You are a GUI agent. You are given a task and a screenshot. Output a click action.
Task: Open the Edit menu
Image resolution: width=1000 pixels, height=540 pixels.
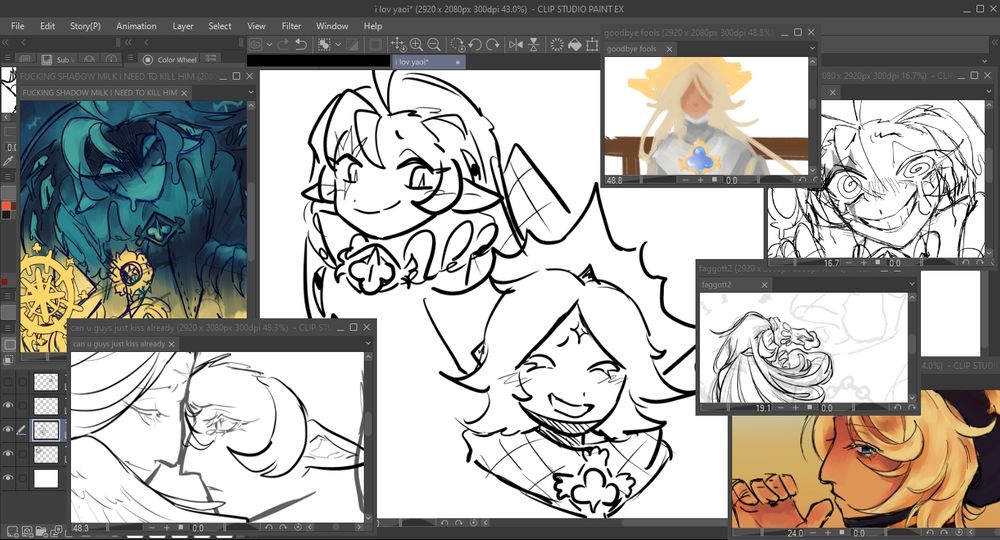point(47,26)
